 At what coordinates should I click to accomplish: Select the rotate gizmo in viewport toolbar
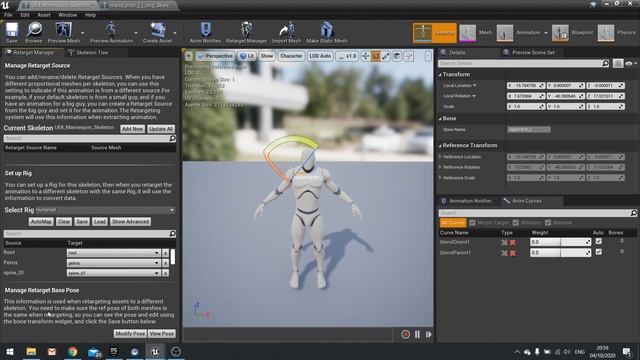tap(376, 56)
